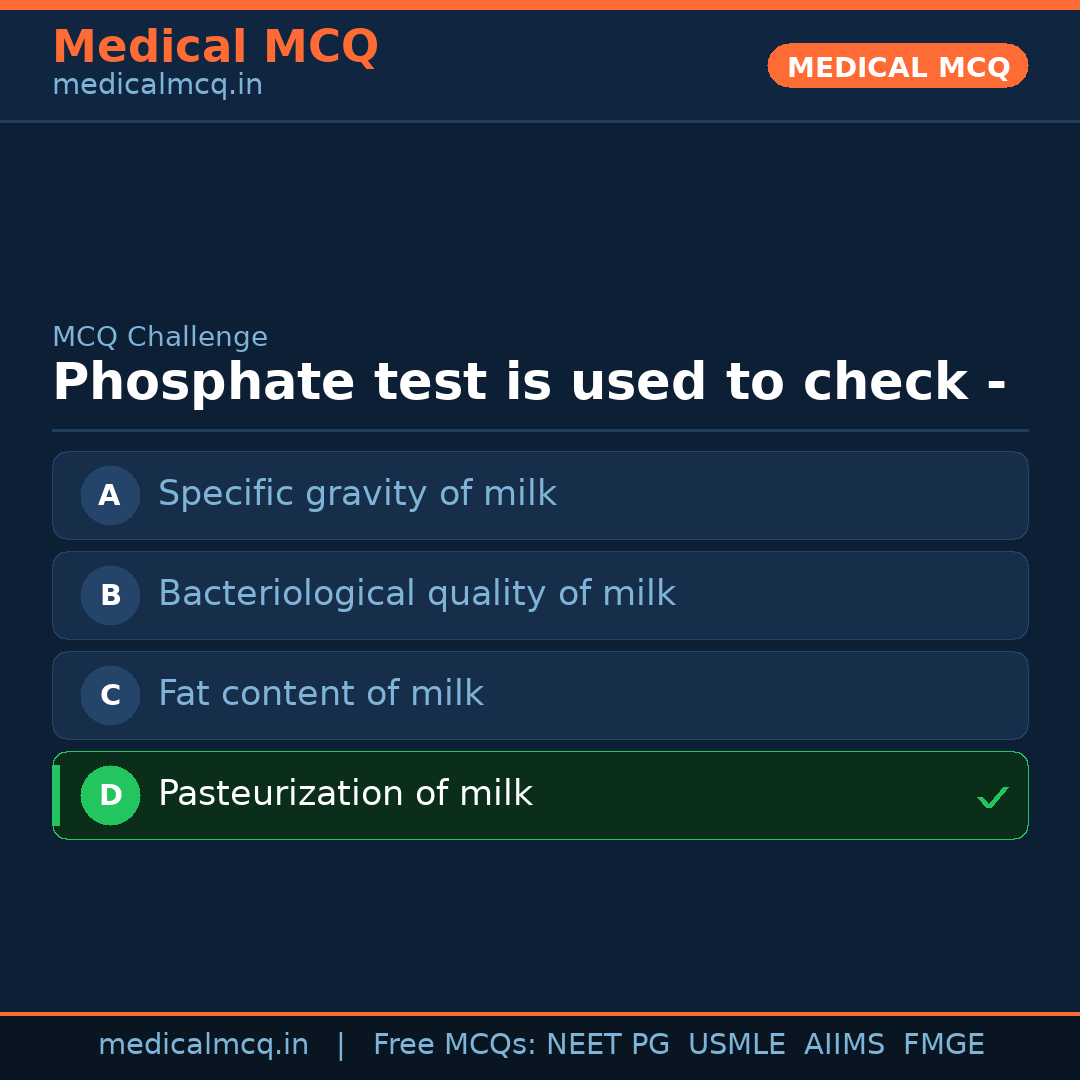
Task: Click the green letter D circle
Action: [110, 795]
